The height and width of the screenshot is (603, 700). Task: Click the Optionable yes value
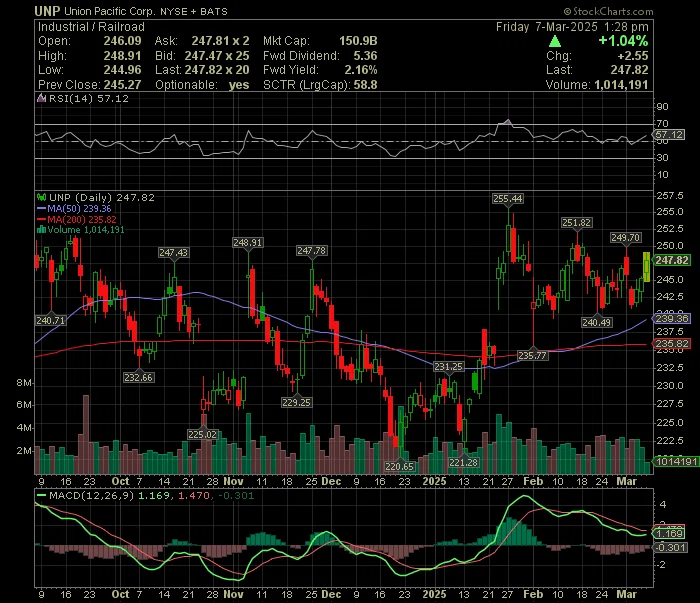pyautogui.click(x=239, y=85)
